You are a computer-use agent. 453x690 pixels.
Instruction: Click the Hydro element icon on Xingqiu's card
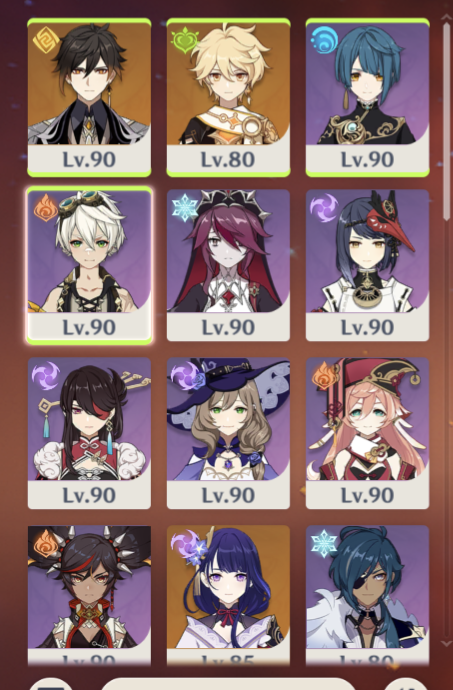pos(324,40)
